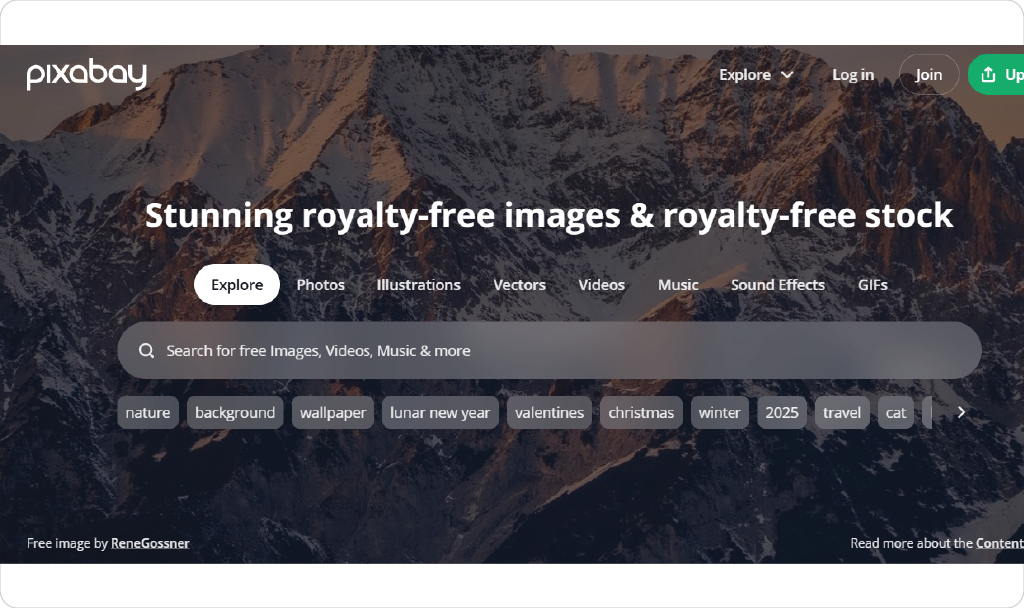1024x608 pixels.
Task: Click the upload arrow icon
Action: click(988, 74)
